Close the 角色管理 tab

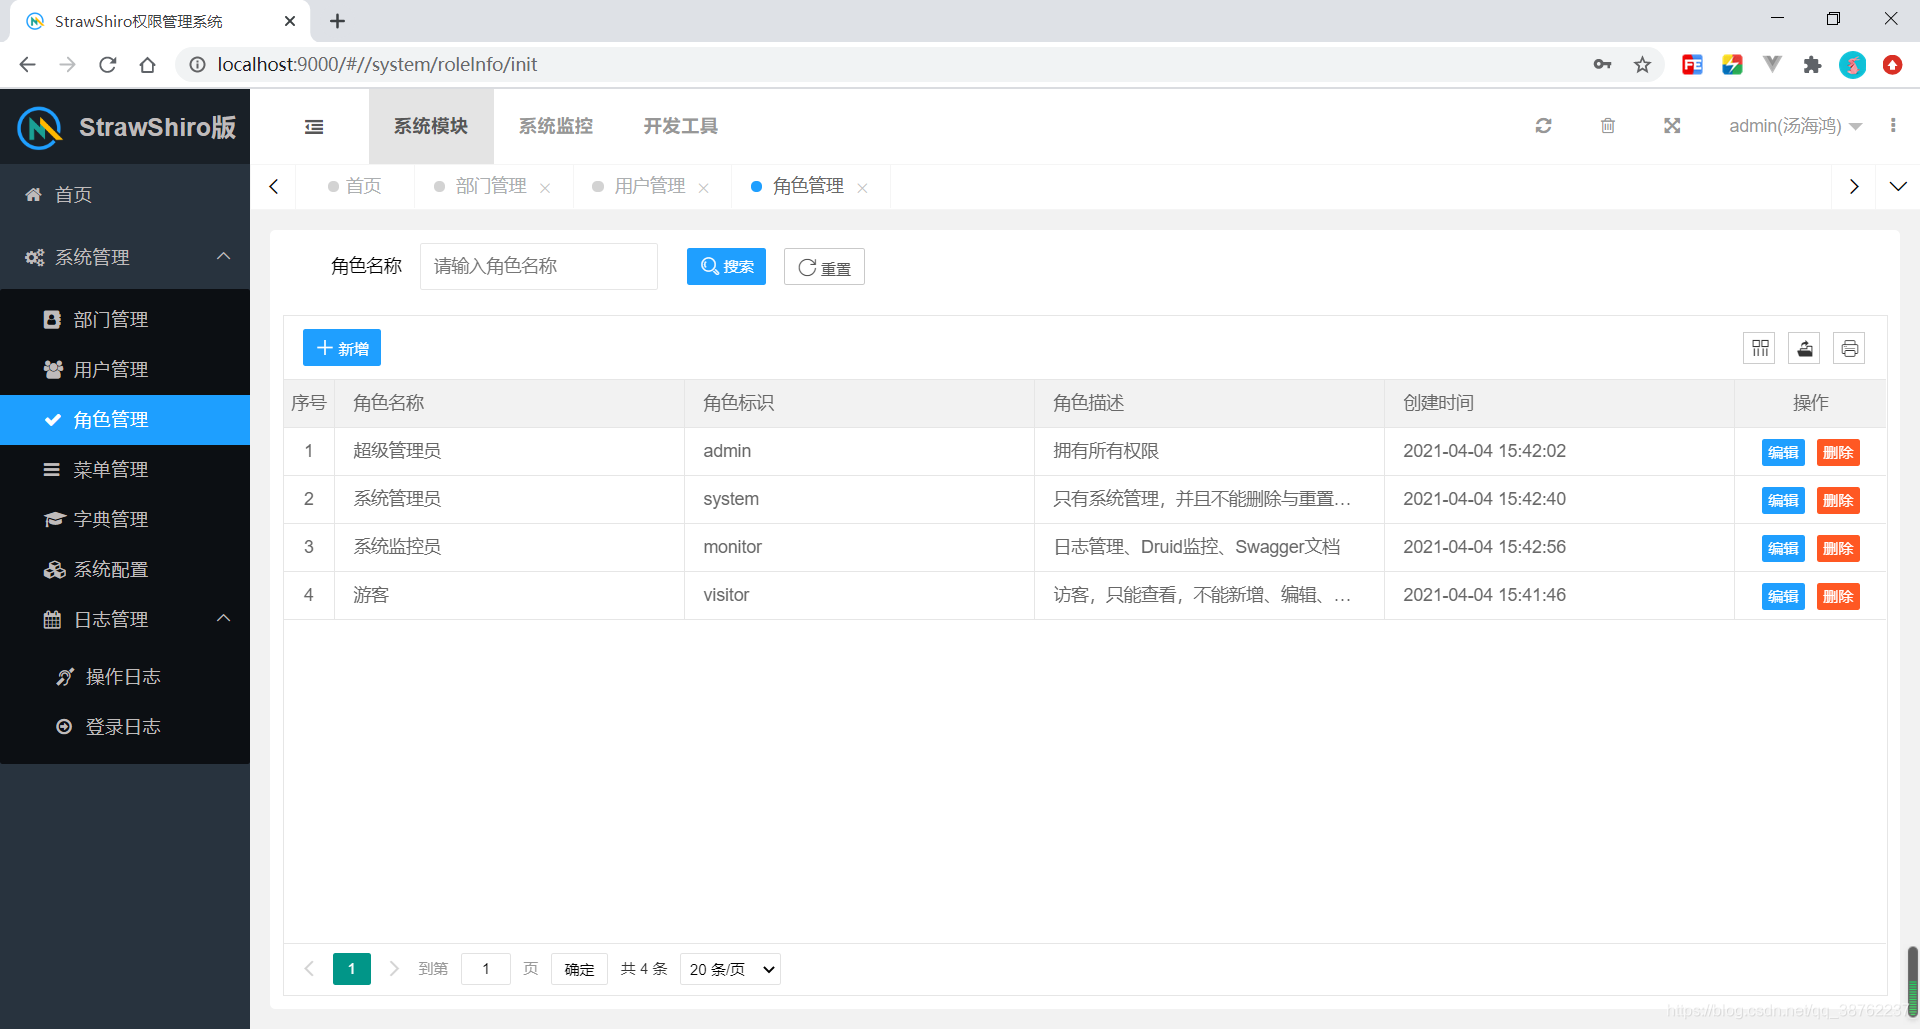862,188
